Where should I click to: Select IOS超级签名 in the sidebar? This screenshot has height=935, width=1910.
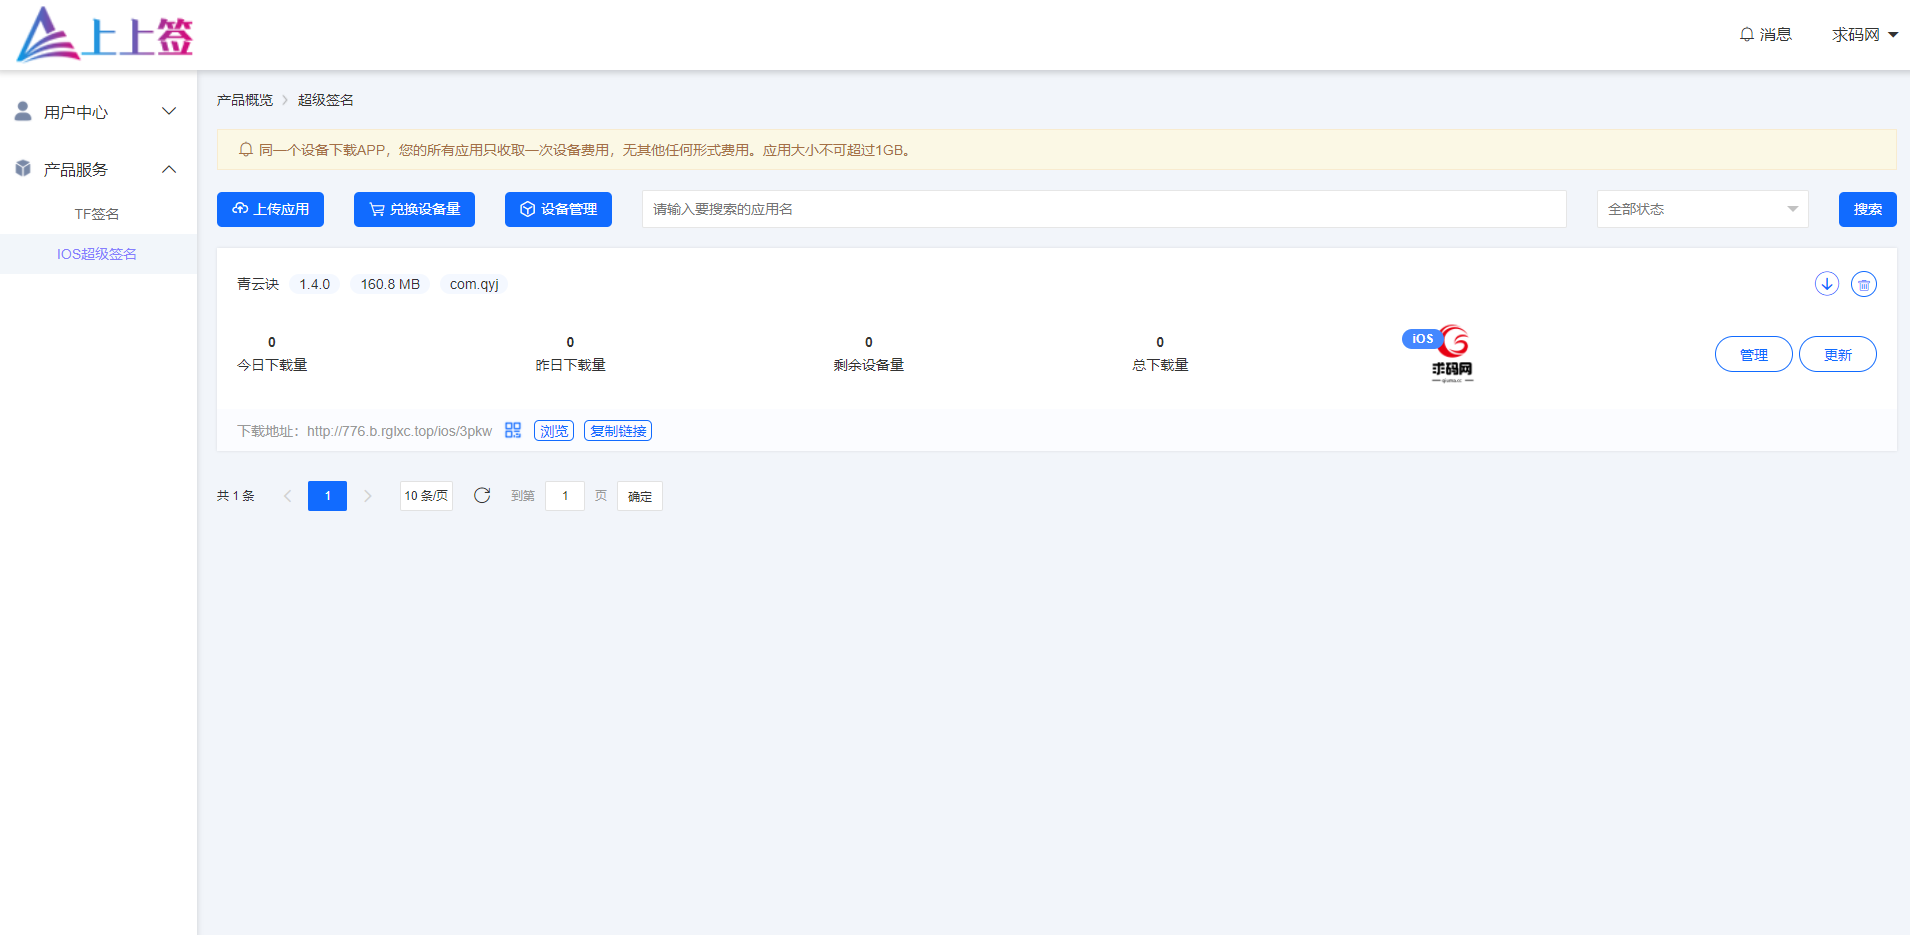click(x=97, y=254)
